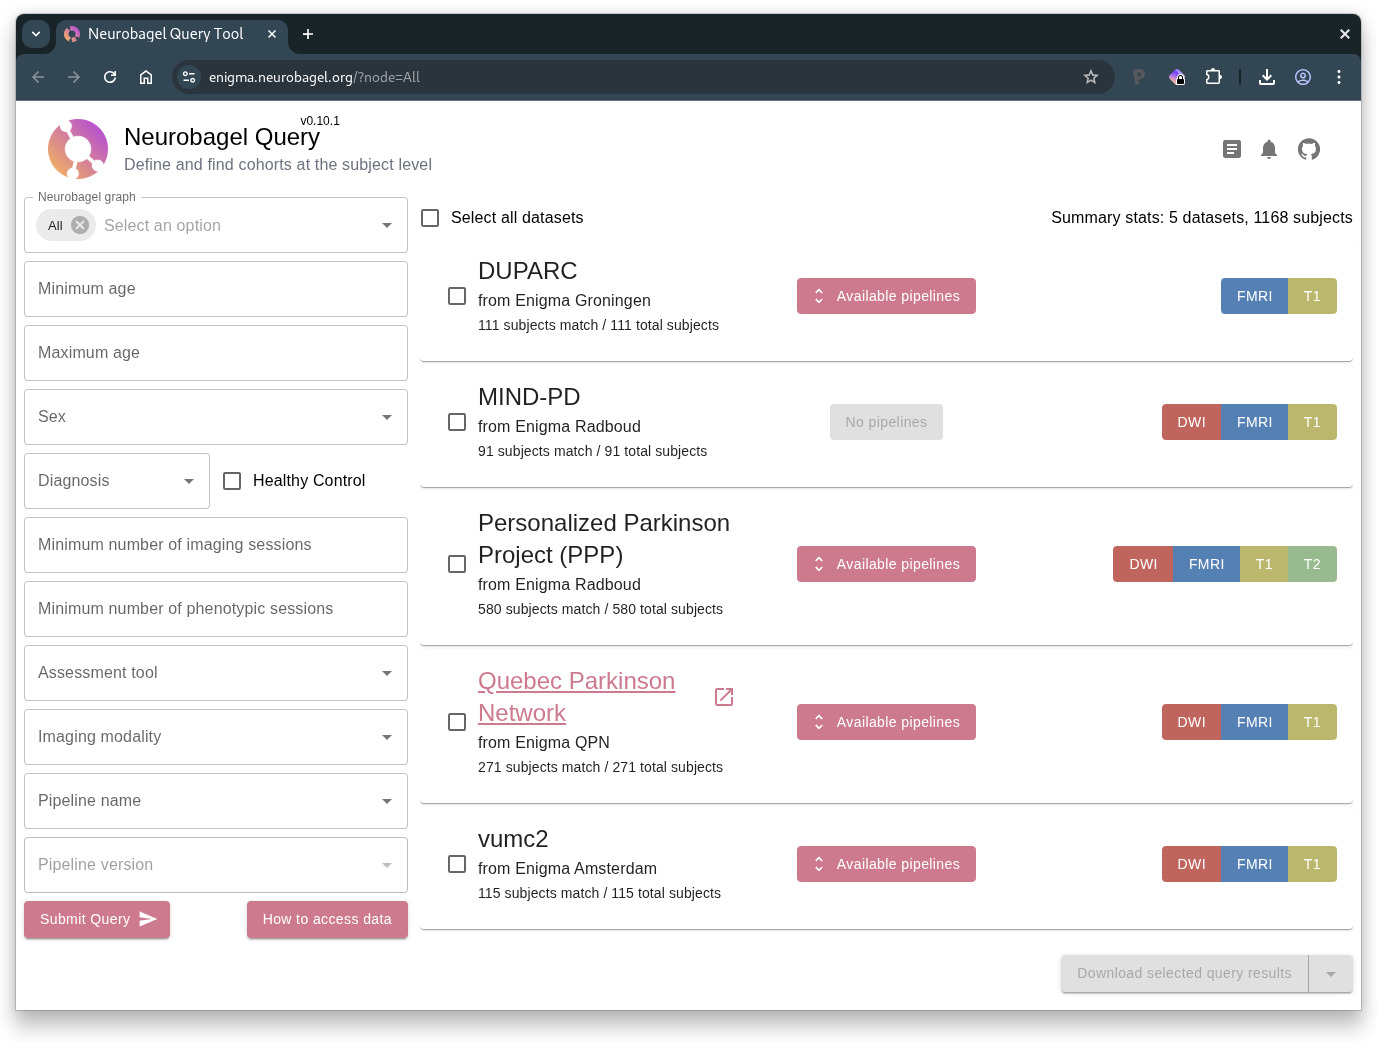The height and width of the screenshot is (1042, 1377).
Task: Click How to access data button
Action: tap(327, 919)
